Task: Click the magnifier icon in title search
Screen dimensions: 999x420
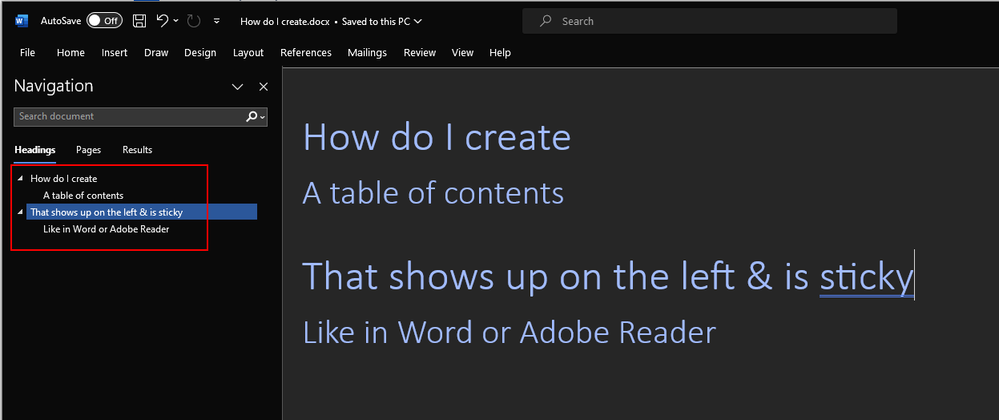Action: click(x=545, y=21)
